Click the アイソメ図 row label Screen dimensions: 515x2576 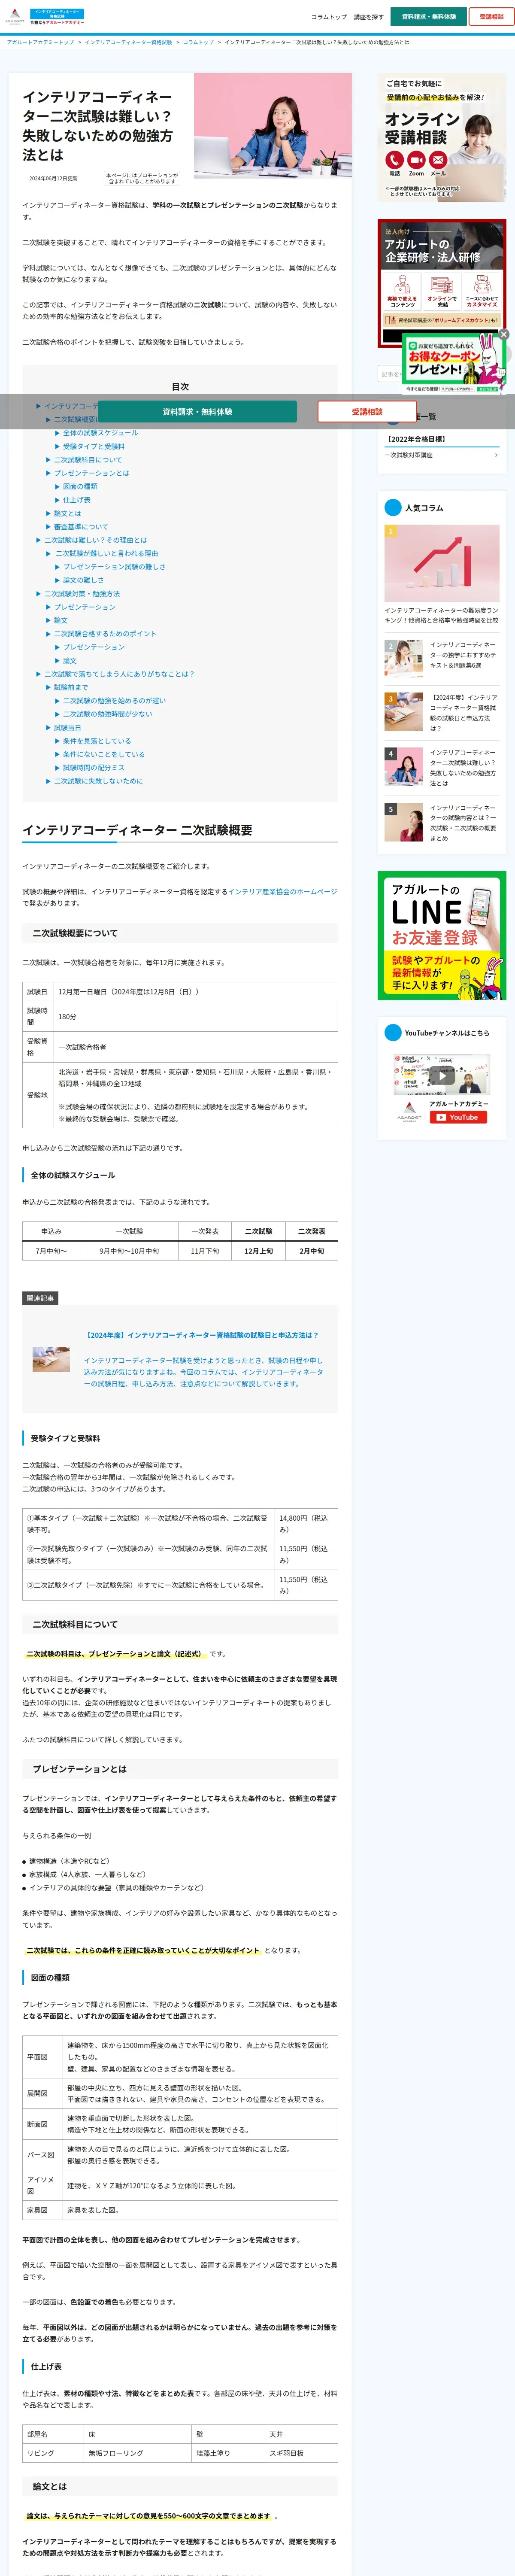[x=42, y=2185]
